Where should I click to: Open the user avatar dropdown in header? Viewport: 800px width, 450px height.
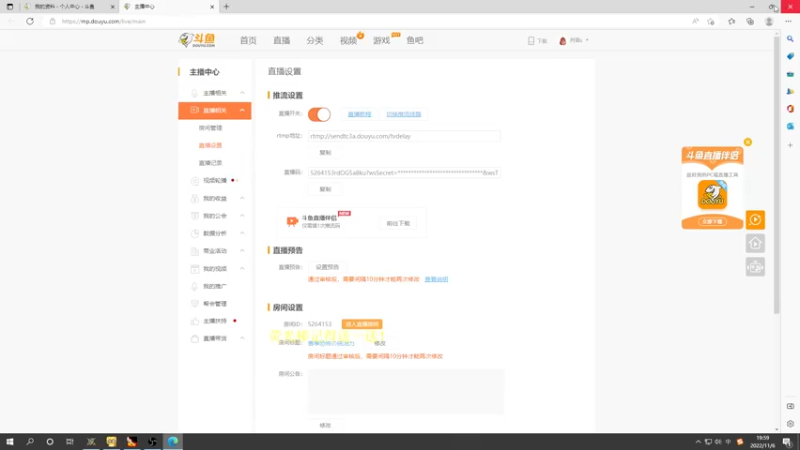pos(574,40)
